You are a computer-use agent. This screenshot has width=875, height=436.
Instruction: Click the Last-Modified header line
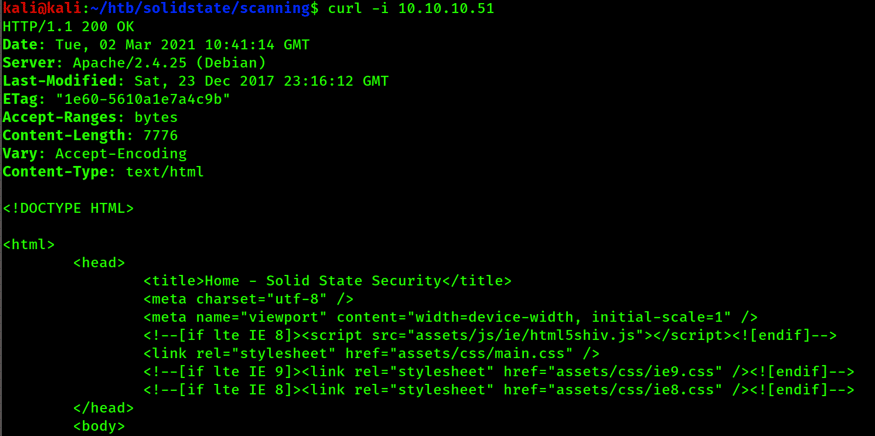pyautogui.click(x=196, y=81)
